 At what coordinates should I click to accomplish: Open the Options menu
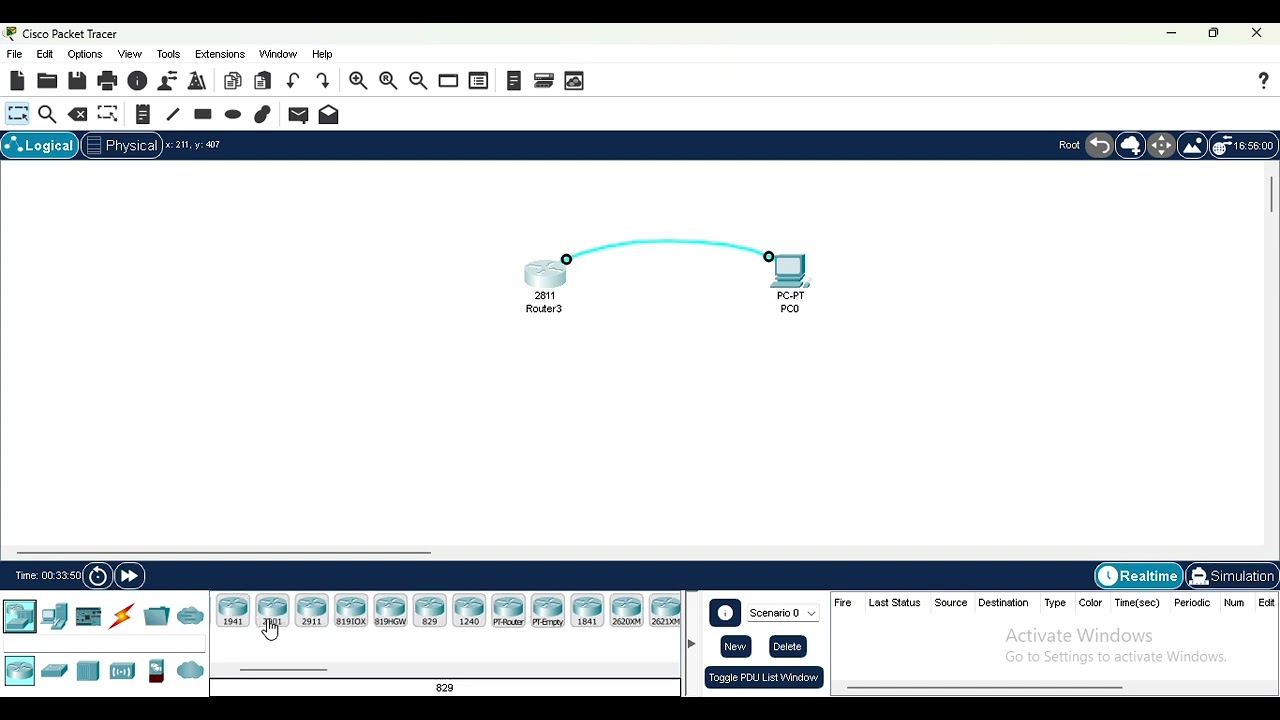[x=85, y=54]
